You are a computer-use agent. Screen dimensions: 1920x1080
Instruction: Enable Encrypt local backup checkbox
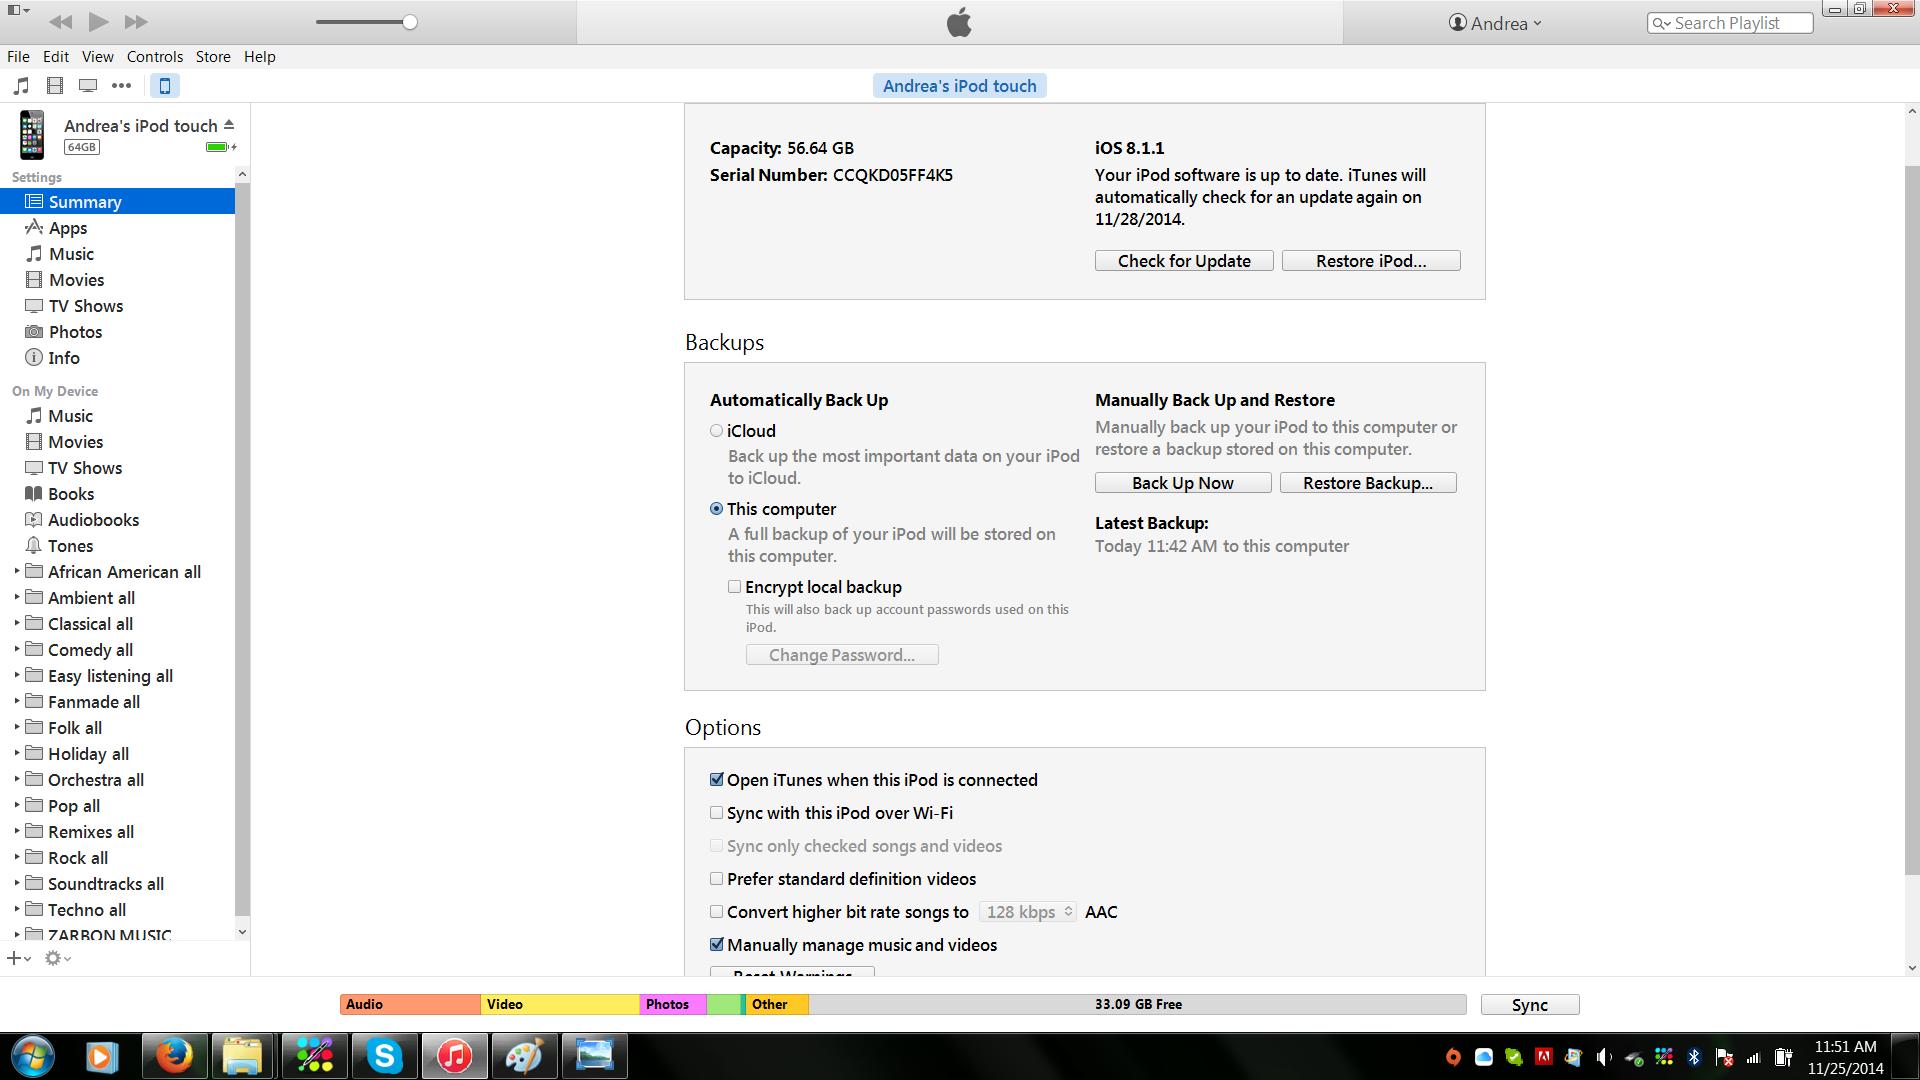point(734,587)
